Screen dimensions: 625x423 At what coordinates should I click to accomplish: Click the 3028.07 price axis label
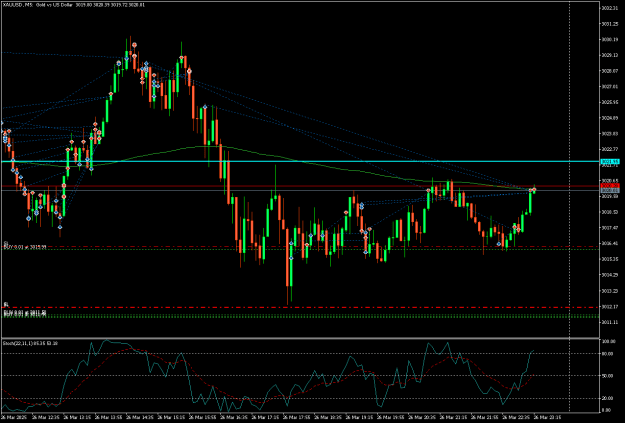[x=610, y=71]
